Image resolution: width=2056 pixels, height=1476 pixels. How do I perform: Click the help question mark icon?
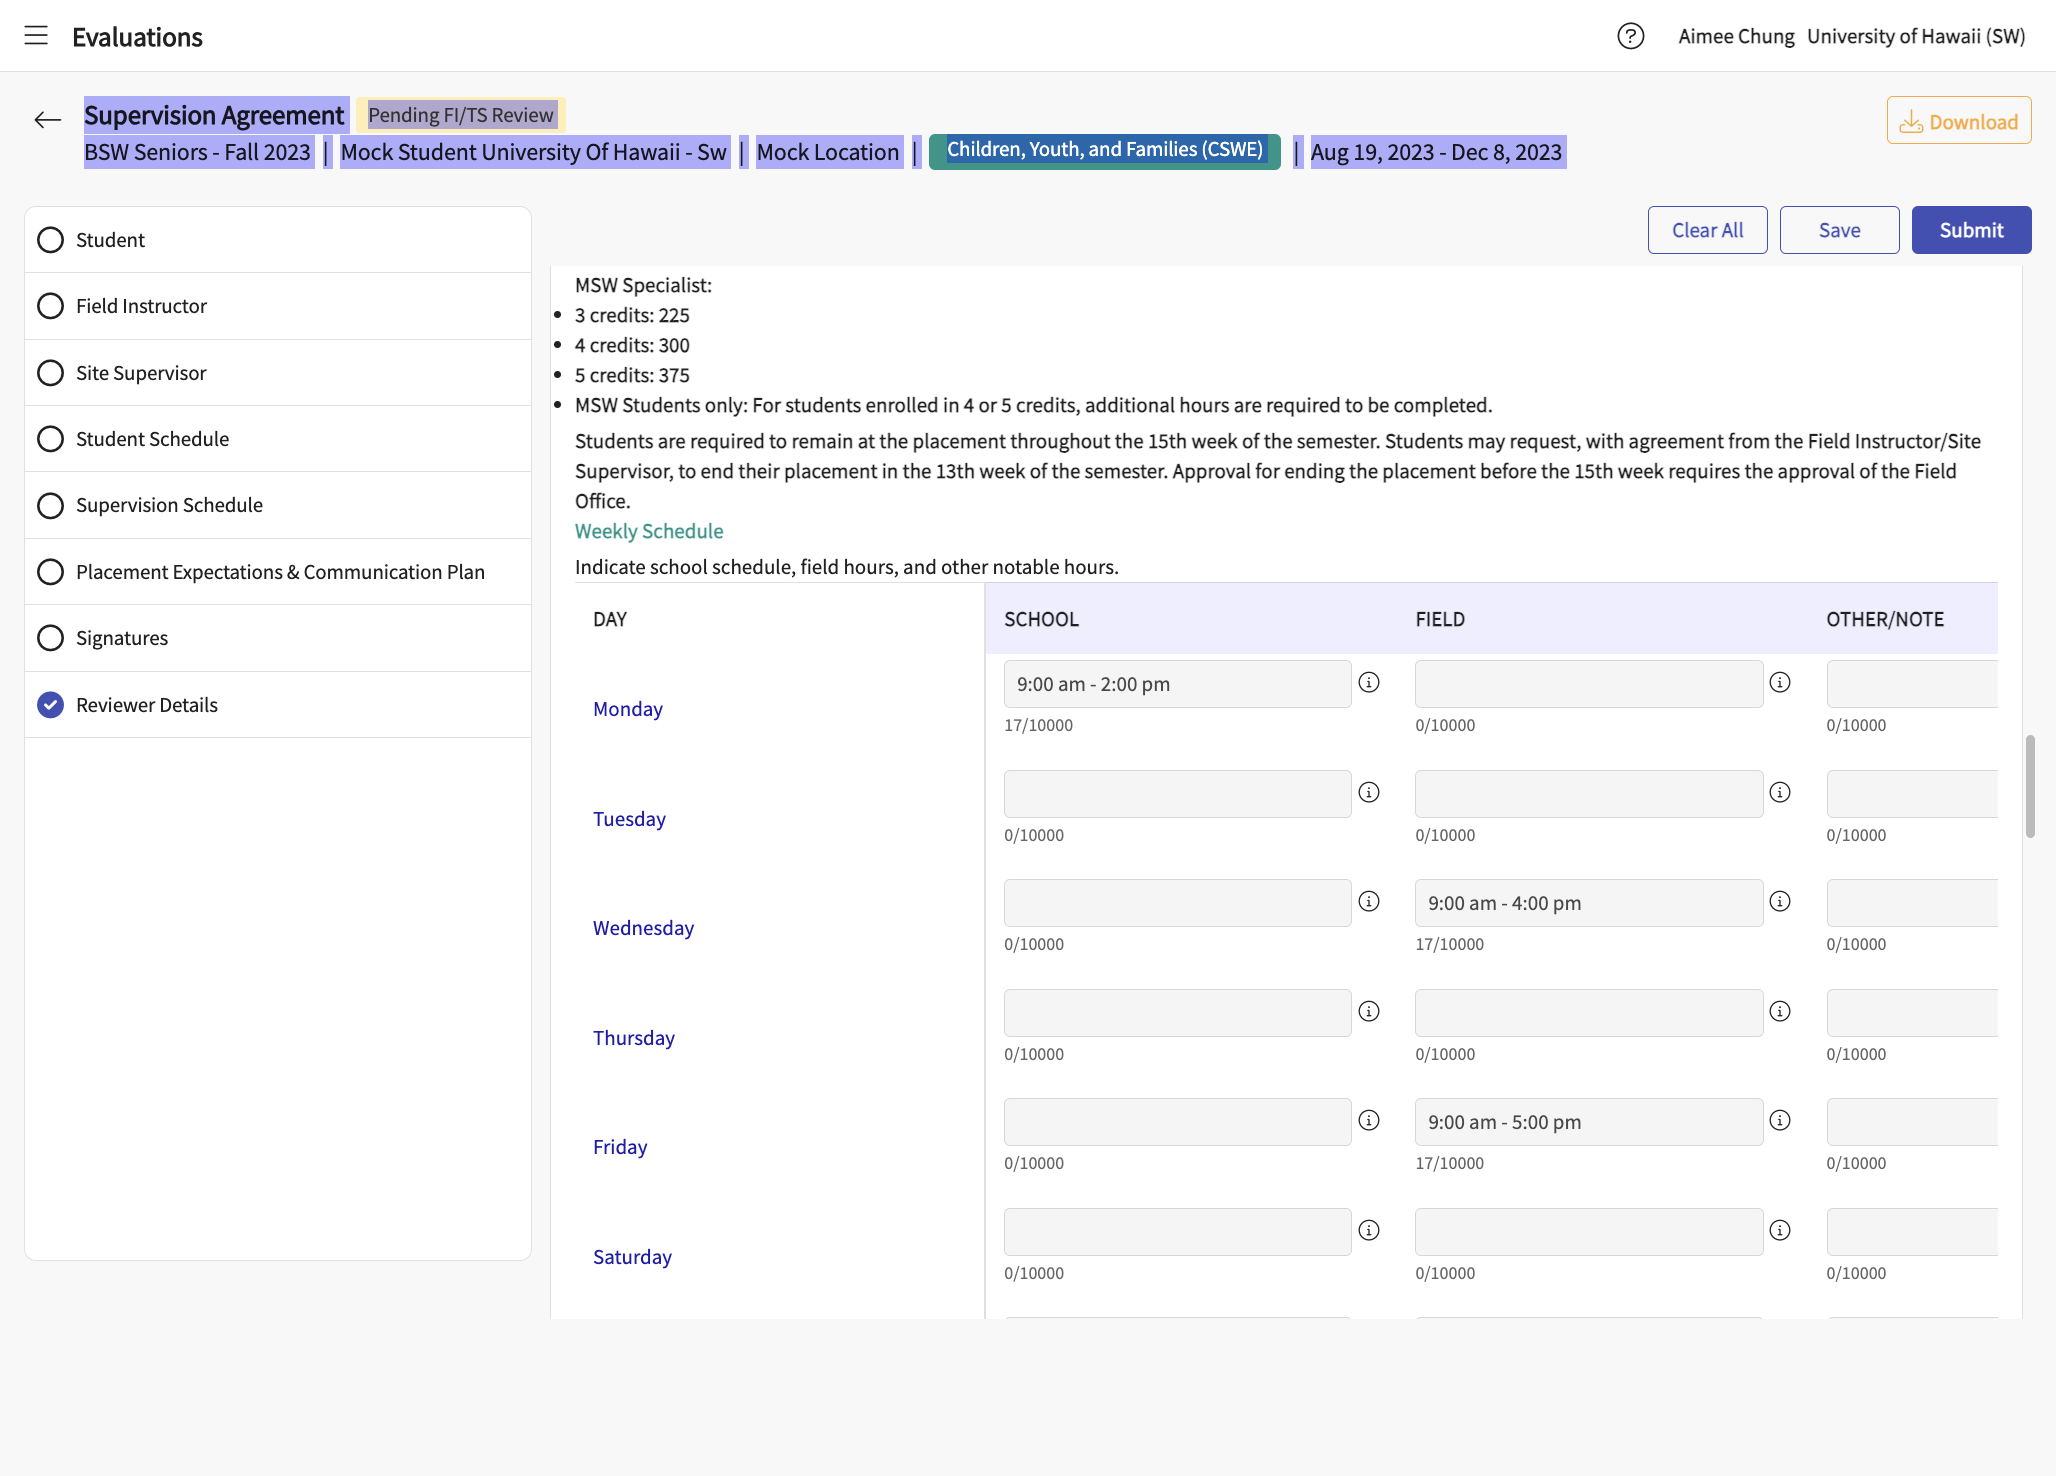tap(1630, 36)
